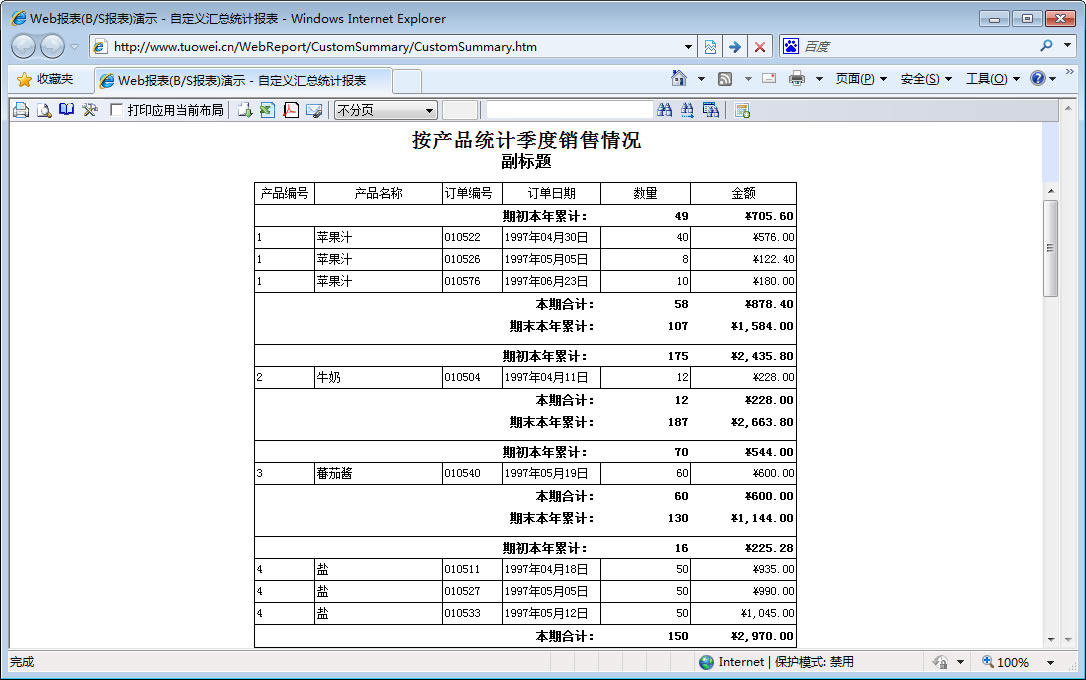Image resolution: width=1086 pixels, height=680 pixels.
Task: Click the IE home icon
Action: point(679,79)
